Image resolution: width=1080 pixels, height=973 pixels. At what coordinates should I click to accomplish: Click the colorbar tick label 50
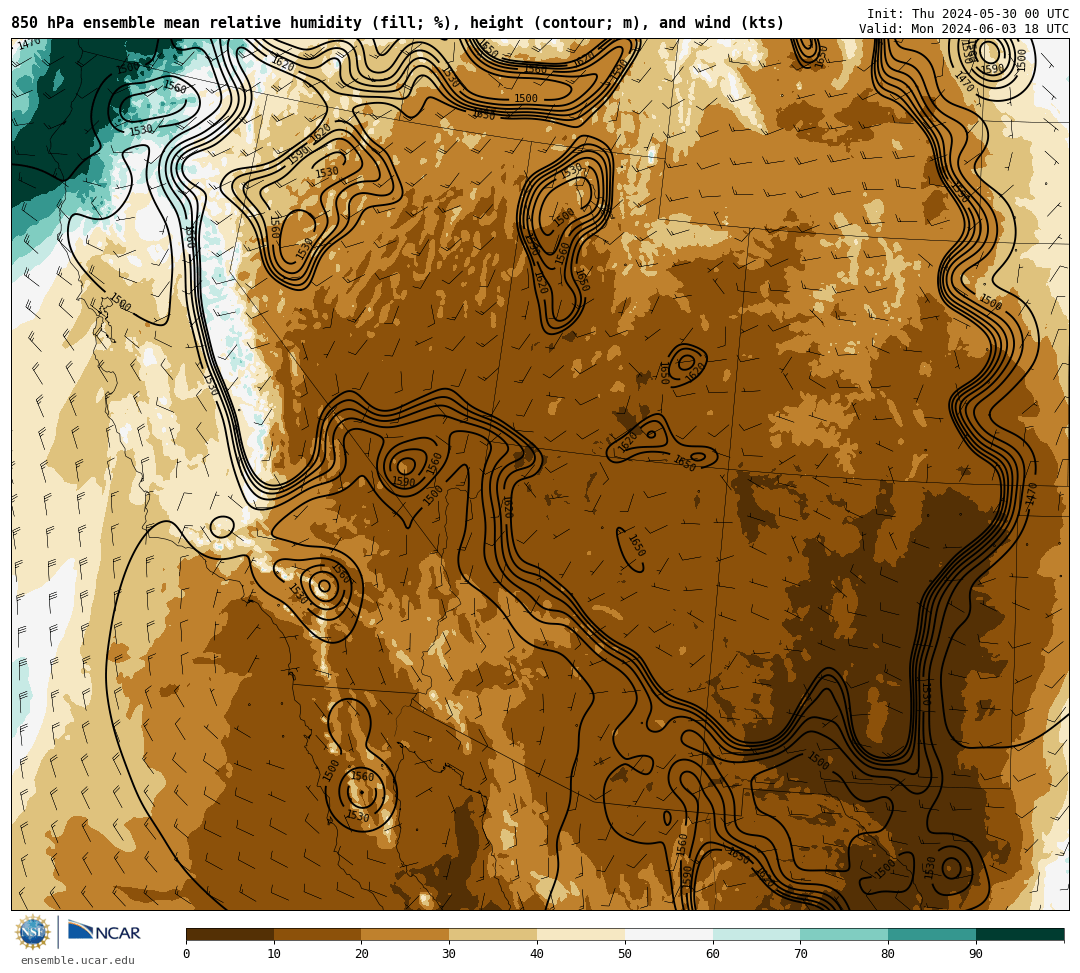point(625,954)
